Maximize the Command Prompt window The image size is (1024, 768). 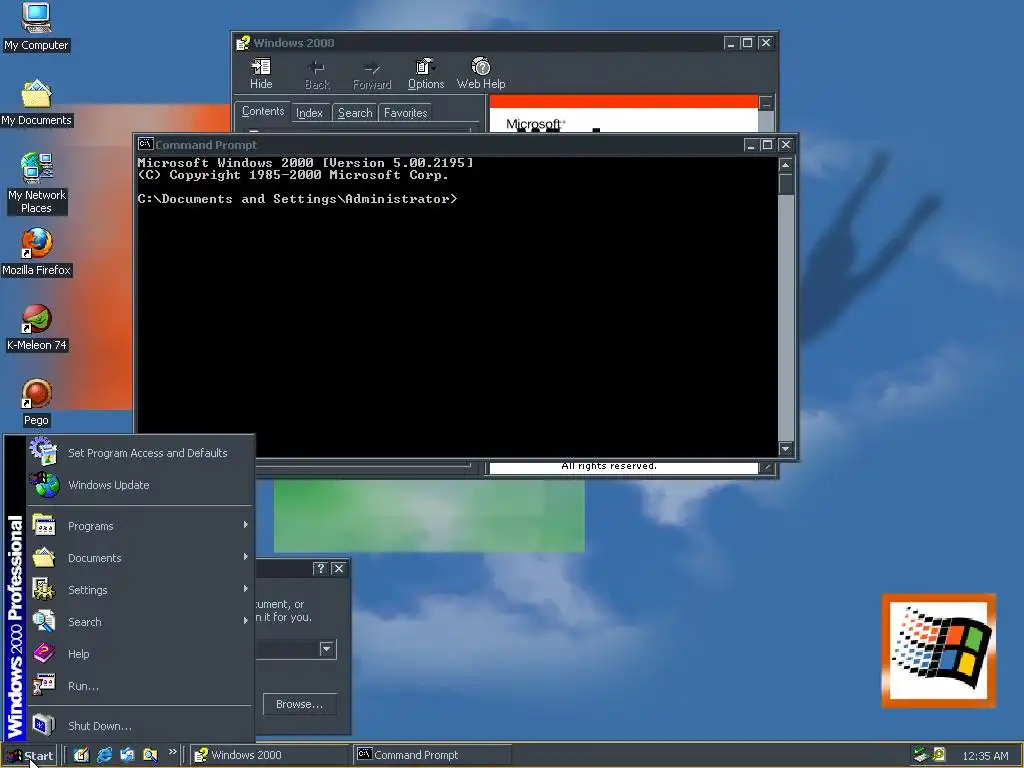pyautogui.click(x=767, y=144)
